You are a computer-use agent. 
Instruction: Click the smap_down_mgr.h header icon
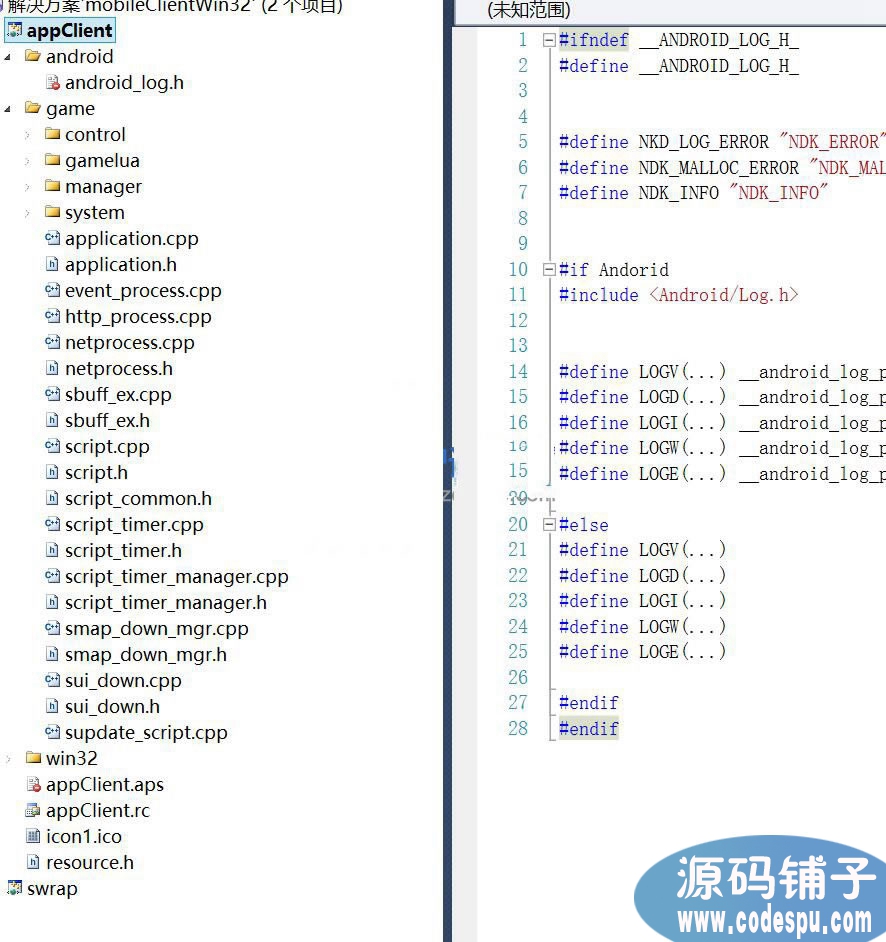pyautogui.click(x=52, y=654)
